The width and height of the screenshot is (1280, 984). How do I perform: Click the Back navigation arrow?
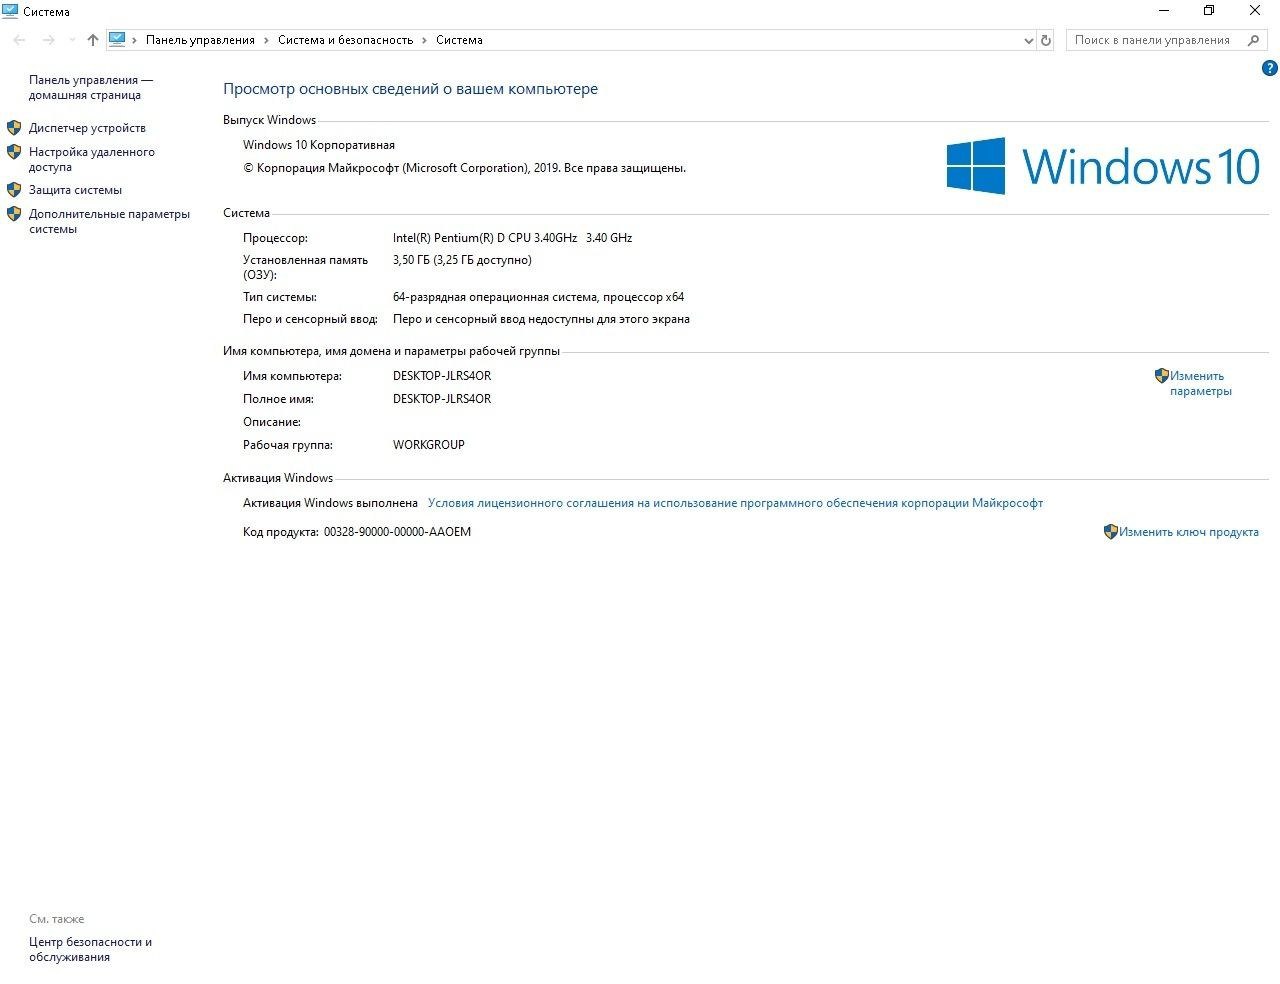coord(19,40)
